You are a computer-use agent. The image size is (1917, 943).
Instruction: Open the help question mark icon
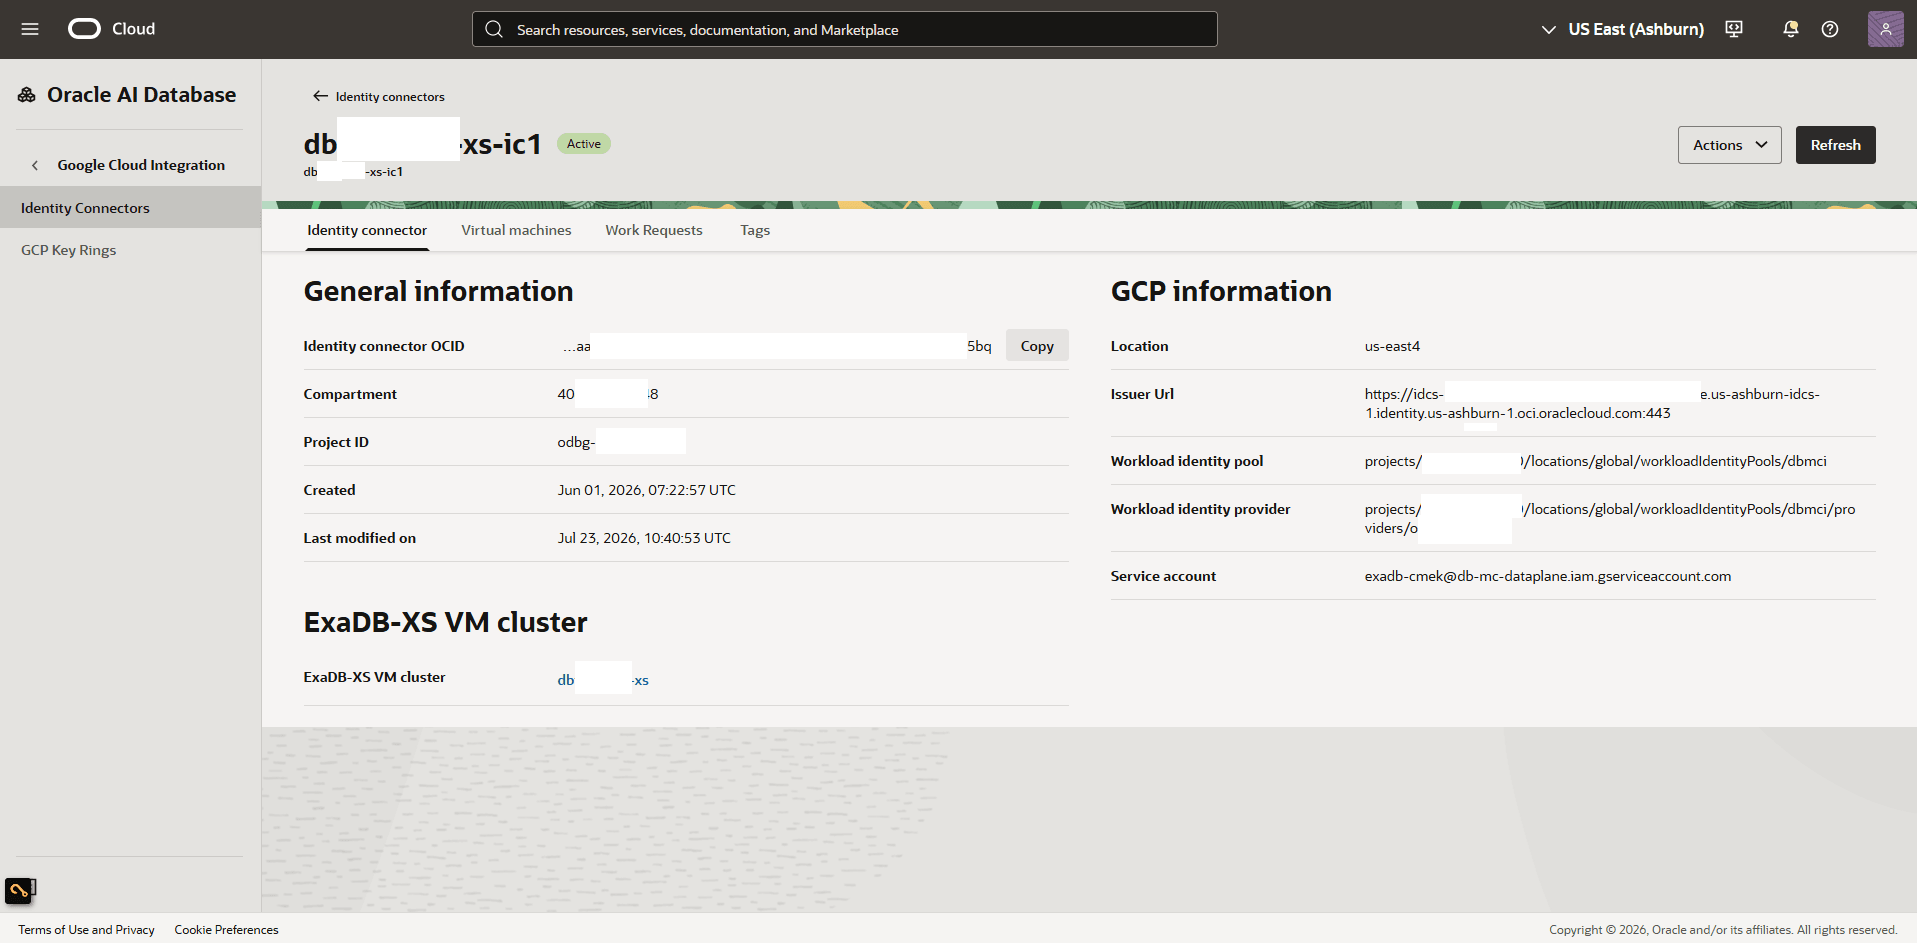click(1830, 29)
